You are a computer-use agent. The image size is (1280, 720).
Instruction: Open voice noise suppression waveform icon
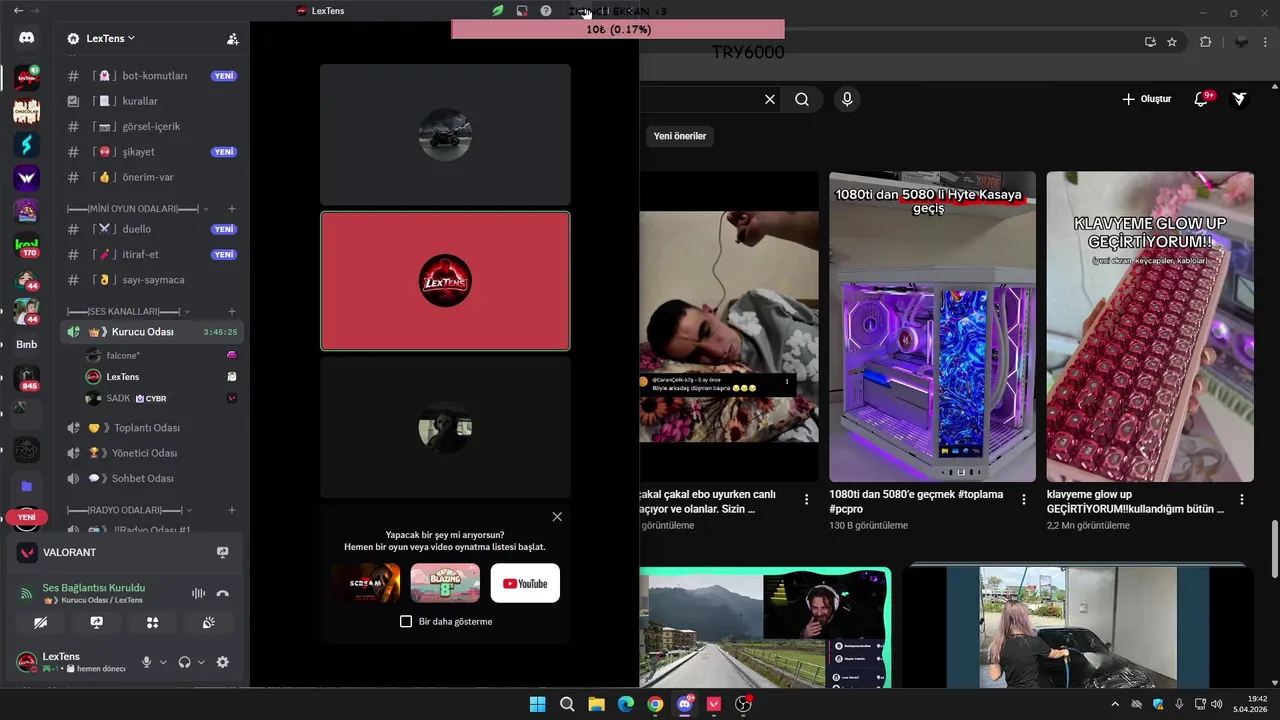pos(198,593)
